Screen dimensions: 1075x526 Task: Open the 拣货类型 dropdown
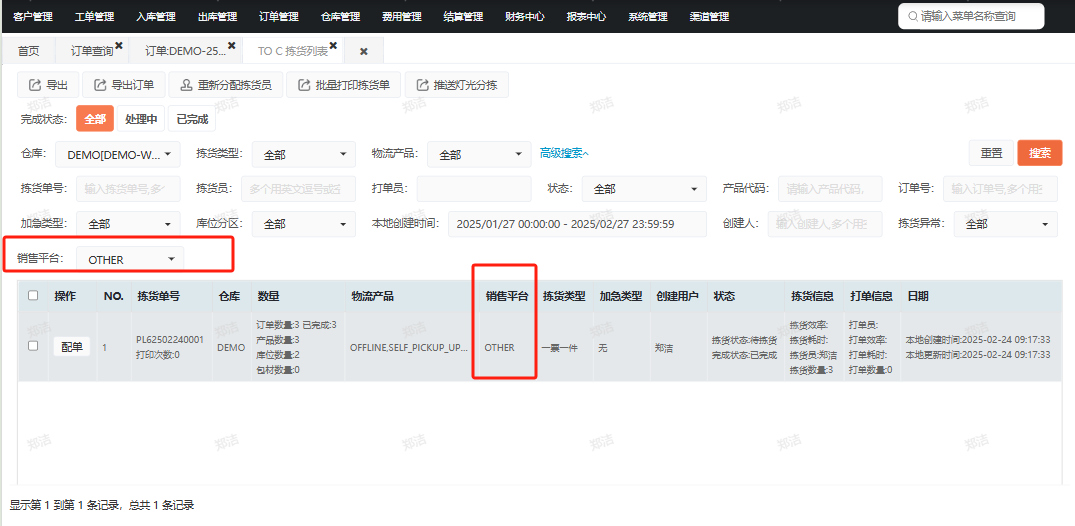tap(304, 155)
